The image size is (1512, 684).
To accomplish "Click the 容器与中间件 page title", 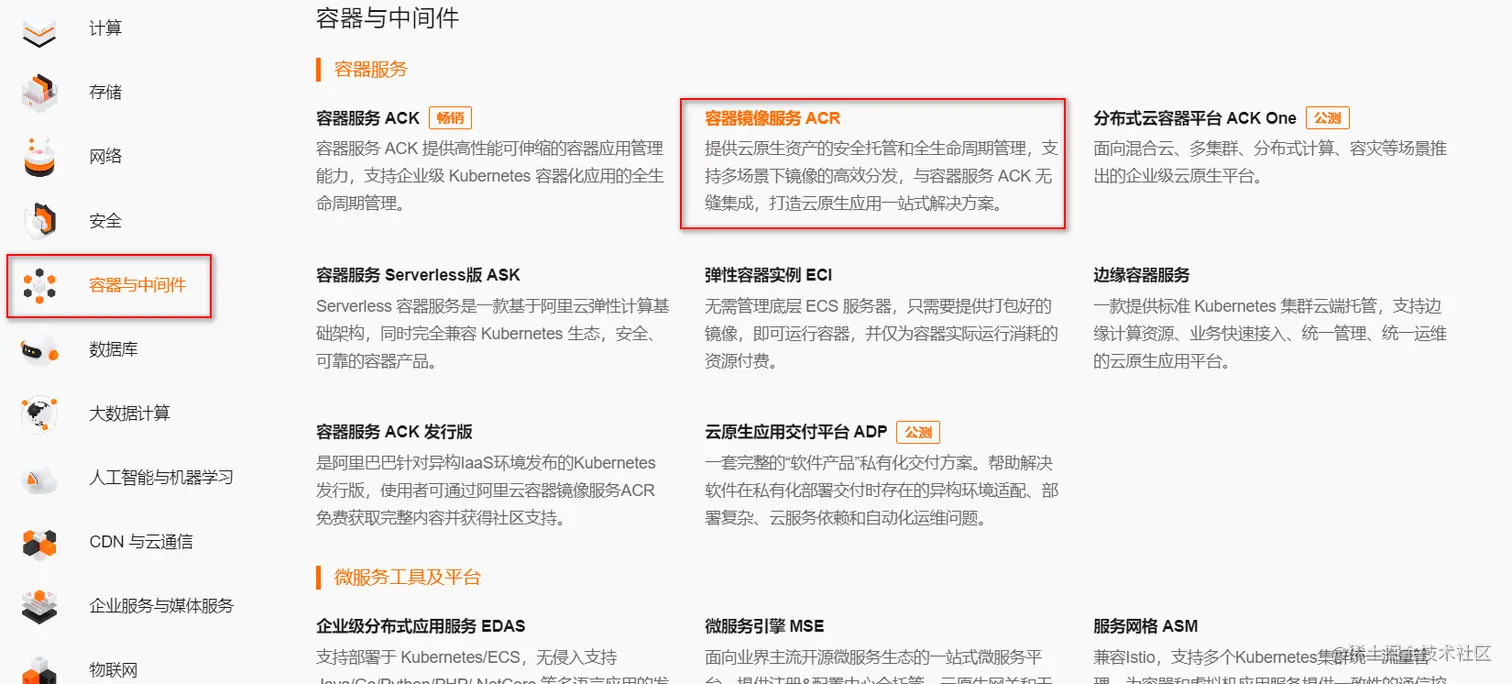I will click(387, 17).
